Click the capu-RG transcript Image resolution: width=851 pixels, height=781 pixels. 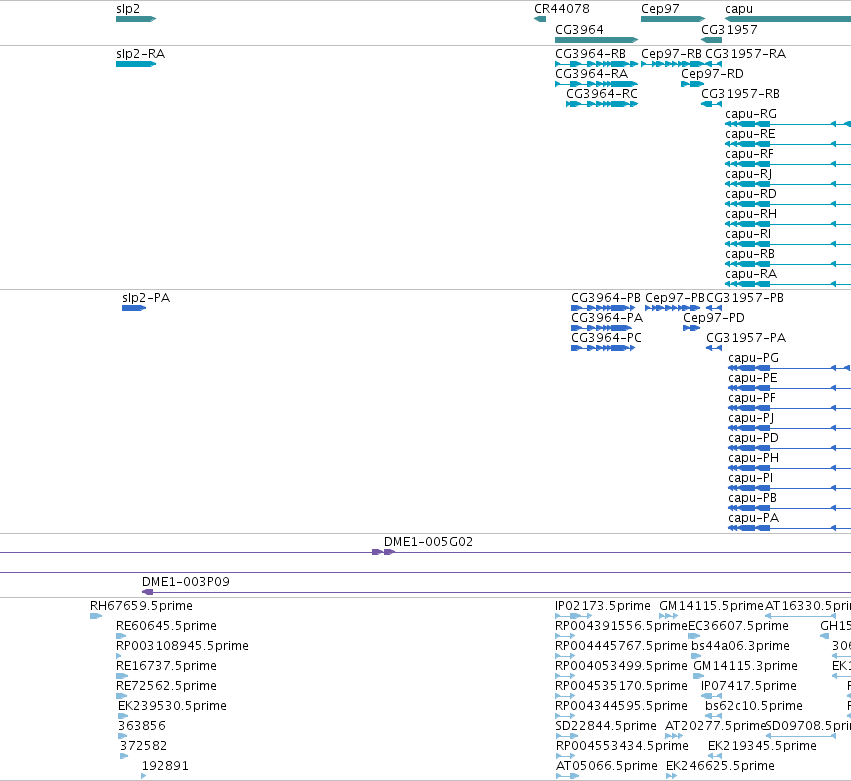[788, 124]
